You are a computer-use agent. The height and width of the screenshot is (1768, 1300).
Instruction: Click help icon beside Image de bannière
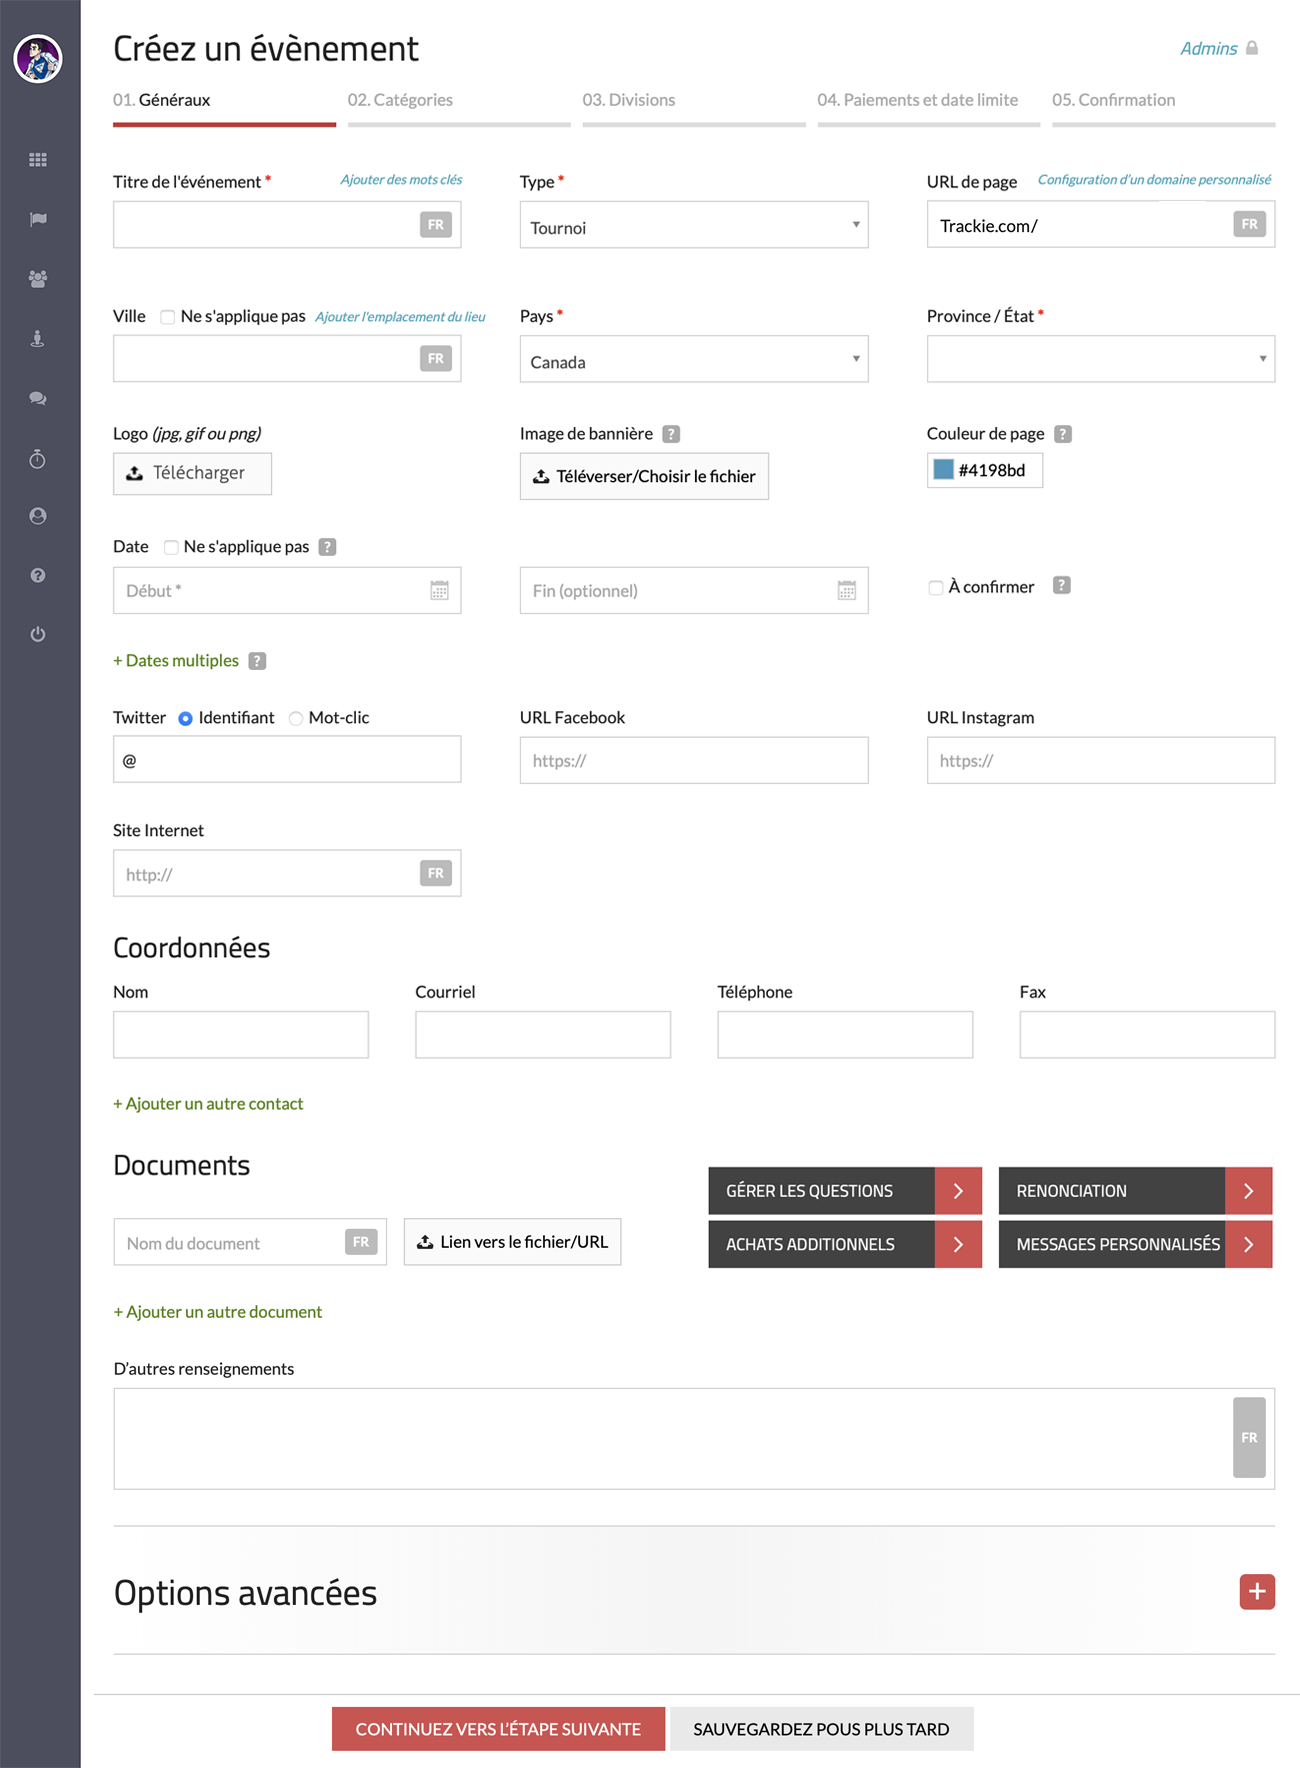671,434
